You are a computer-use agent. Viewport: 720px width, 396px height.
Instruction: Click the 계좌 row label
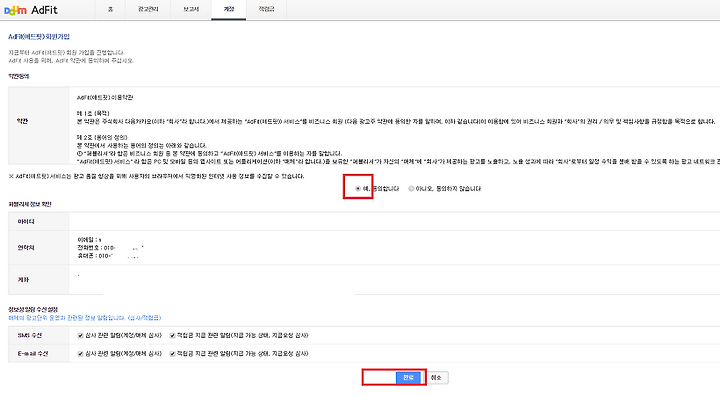pyautogui.click(x=23, y=279)
